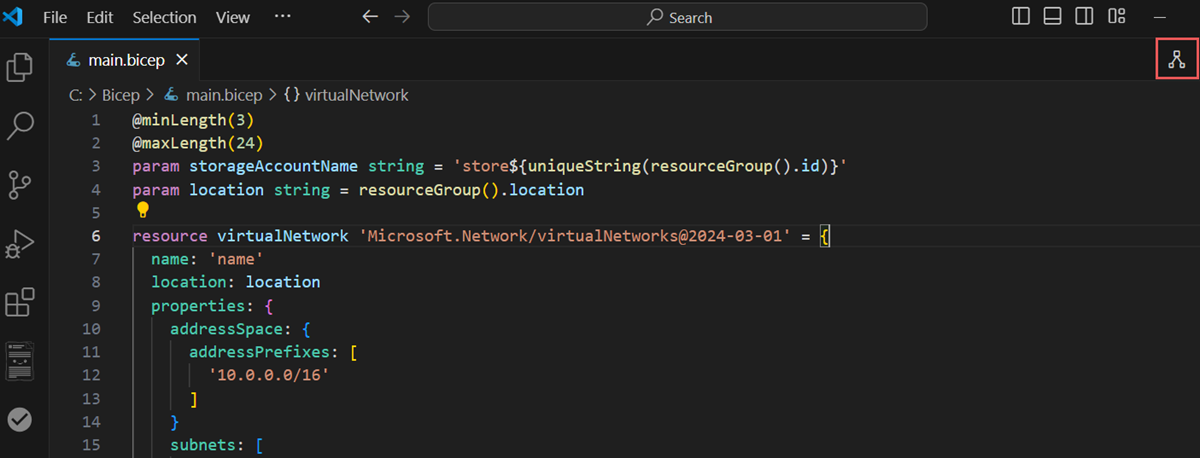Open the File menu
Image resolution: width=1200 pixels, height=458 pixels.
tap(56, 17)
